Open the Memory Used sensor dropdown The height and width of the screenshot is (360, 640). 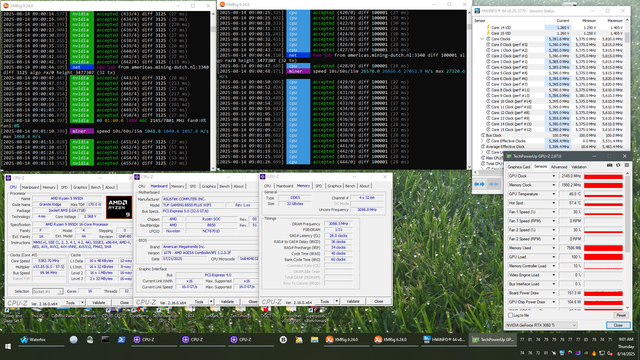pos(554,248)
